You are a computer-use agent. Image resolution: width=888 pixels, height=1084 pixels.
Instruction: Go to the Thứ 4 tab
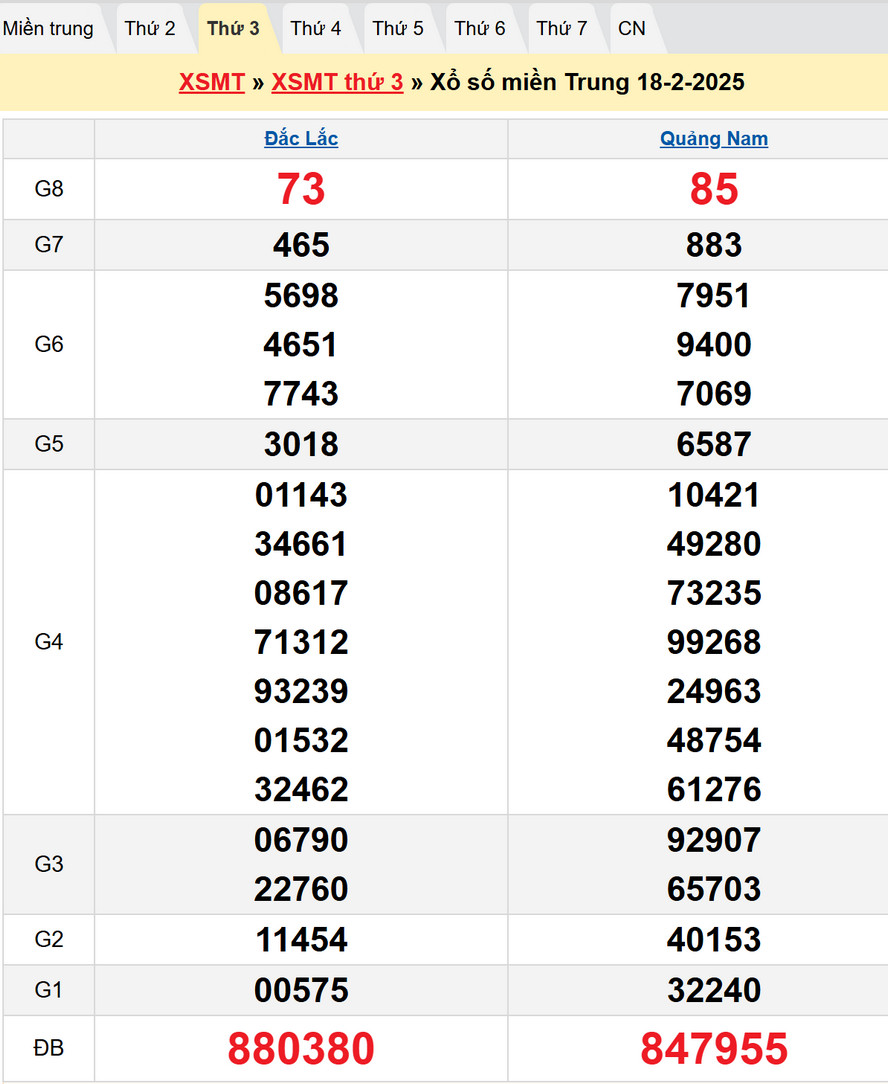316,28
